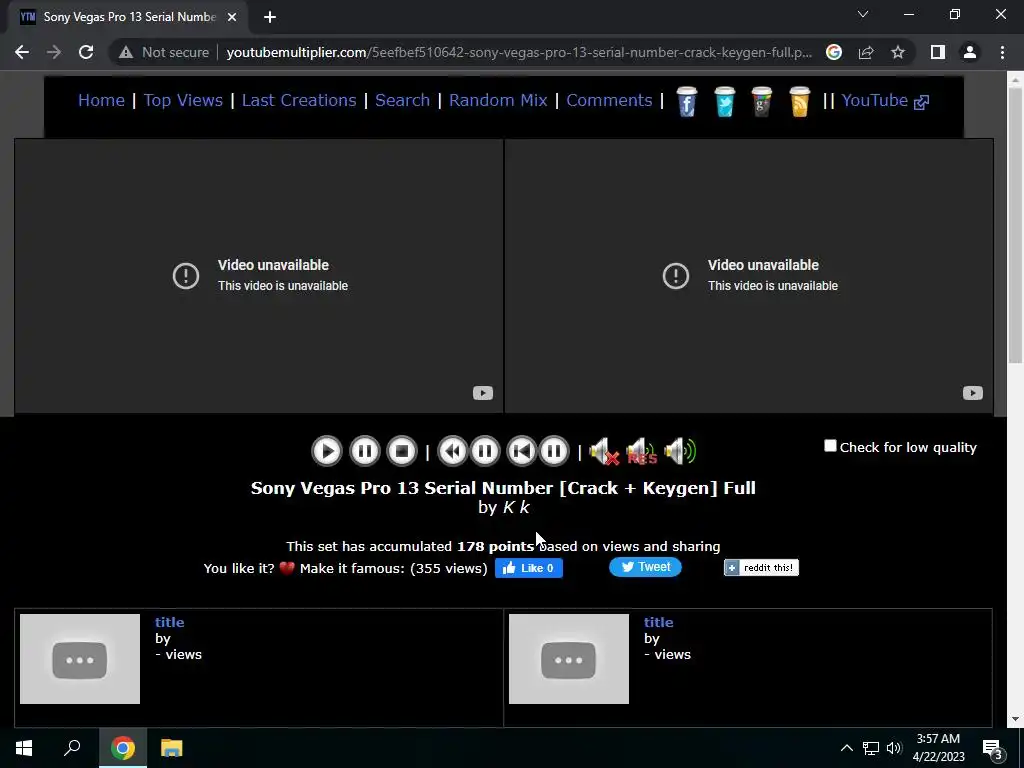Screen dimensions: 1024x768
Task: Click the Facebook cup icon
Action: click(x=686, y=102)
